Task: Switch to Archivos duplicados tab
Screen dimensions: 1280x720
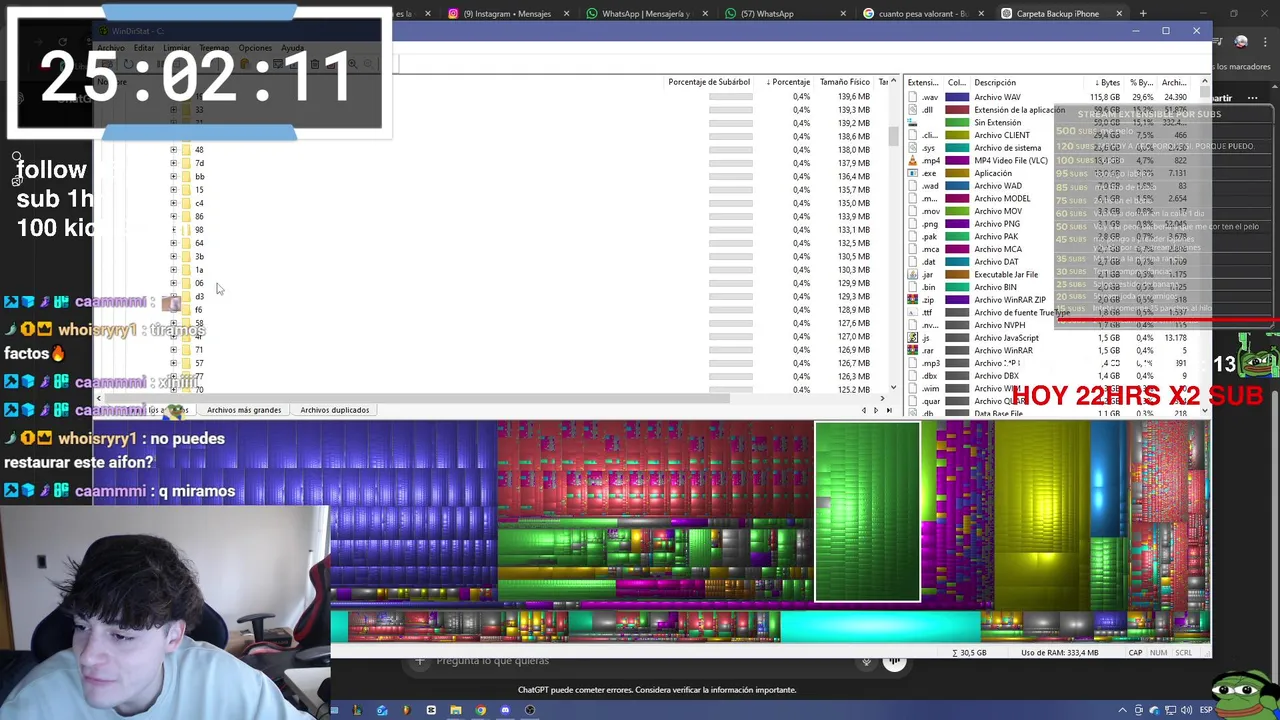Action: click(x=335, y=410)
